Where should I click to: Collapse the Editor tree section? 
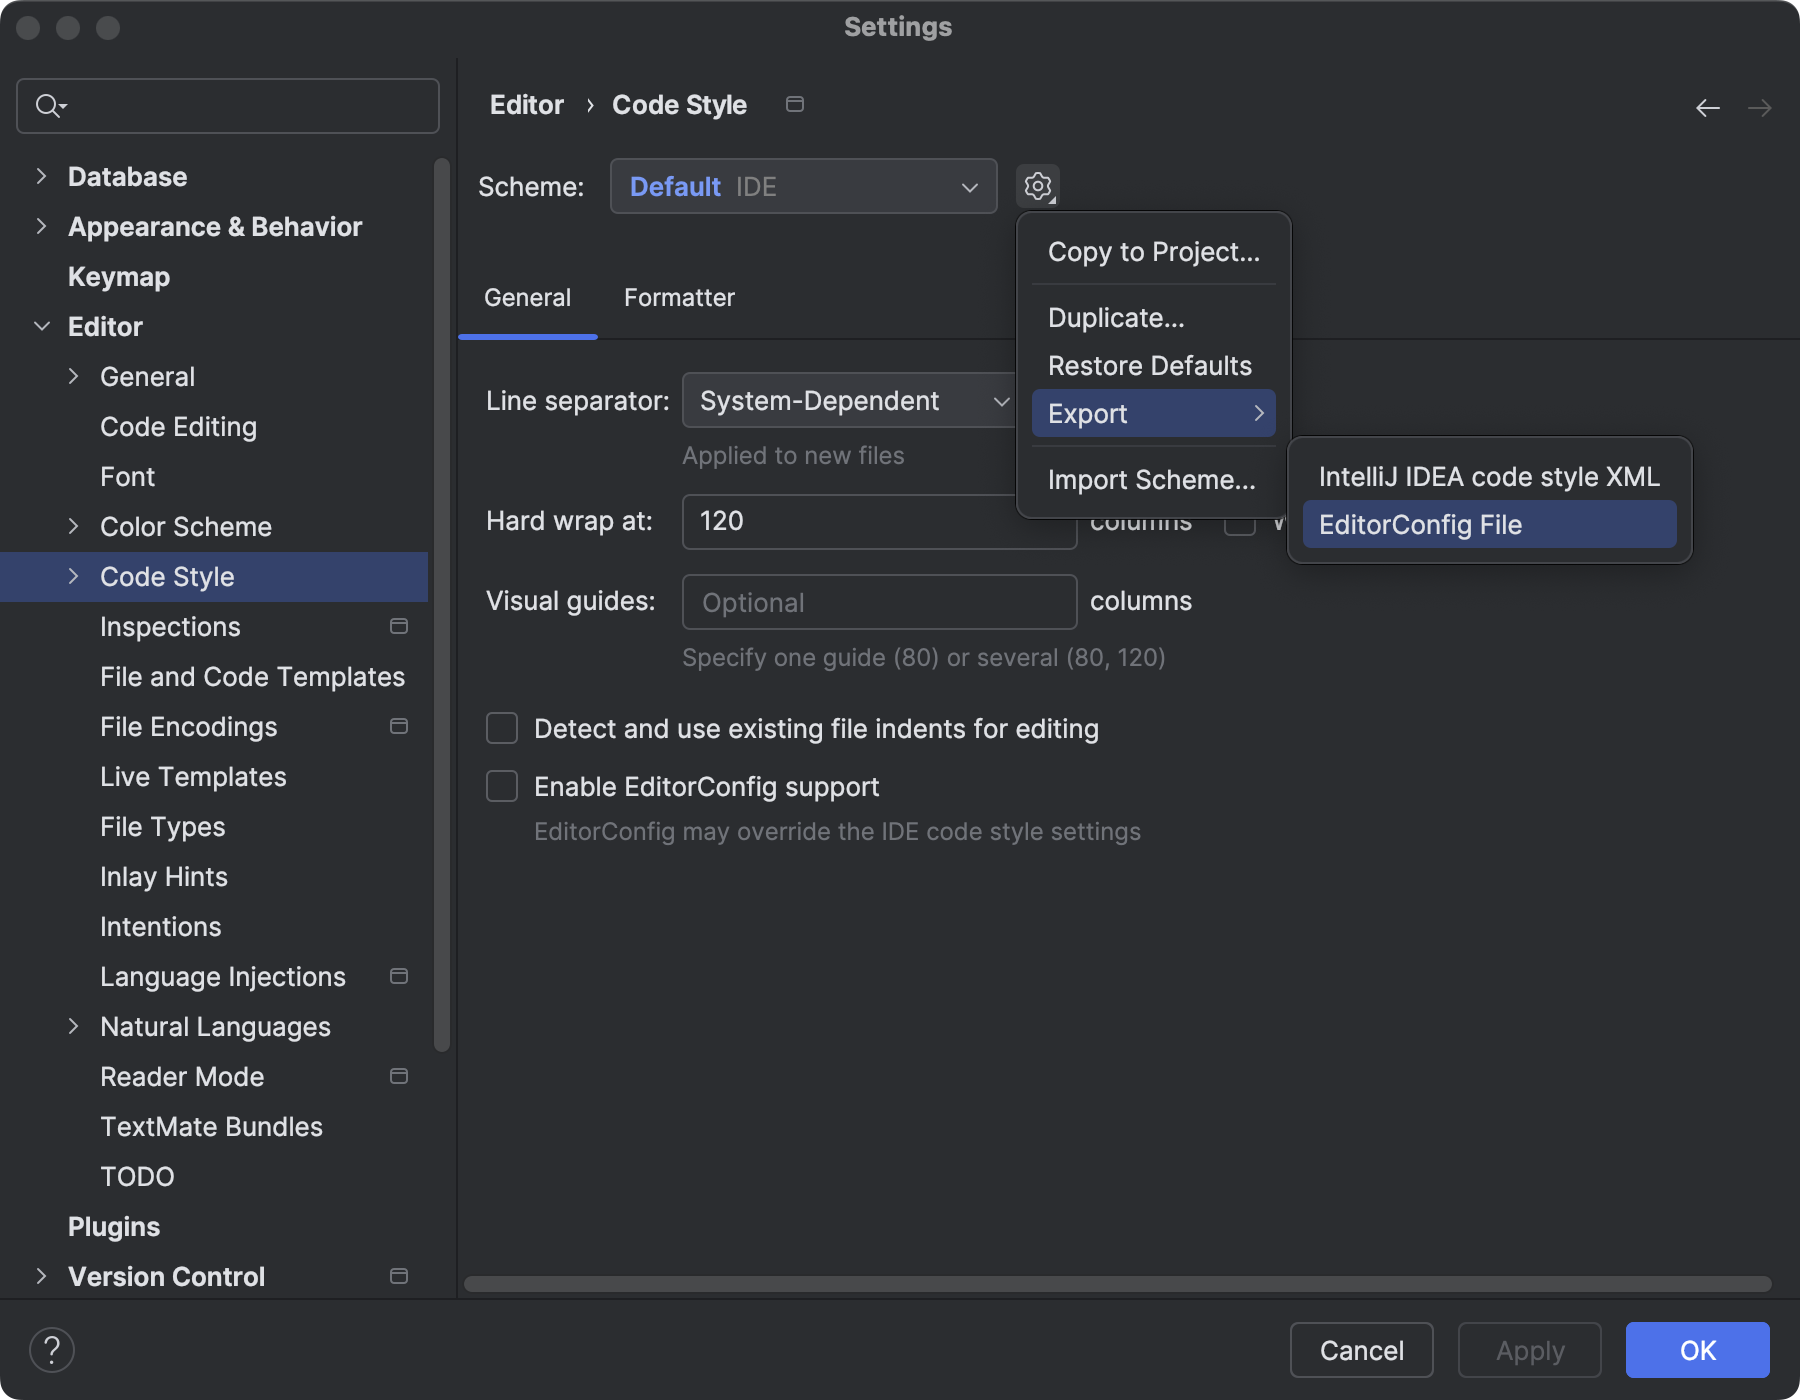pyautogui.click(x=42, y=326)
